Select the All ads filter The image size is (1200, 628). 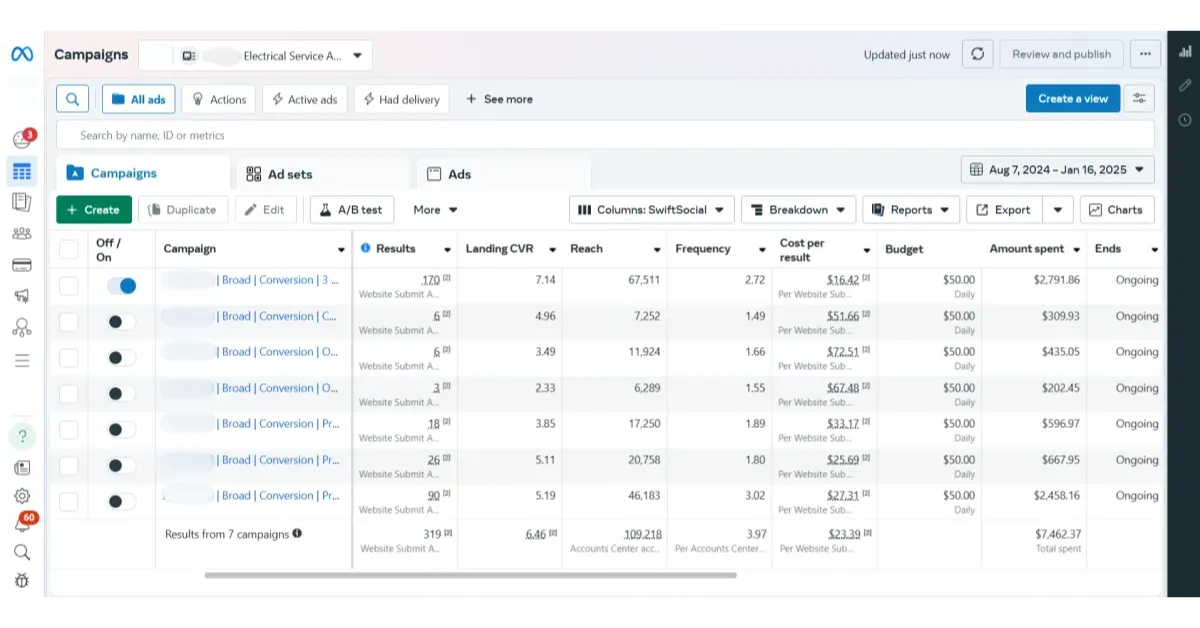click(139, 99)
